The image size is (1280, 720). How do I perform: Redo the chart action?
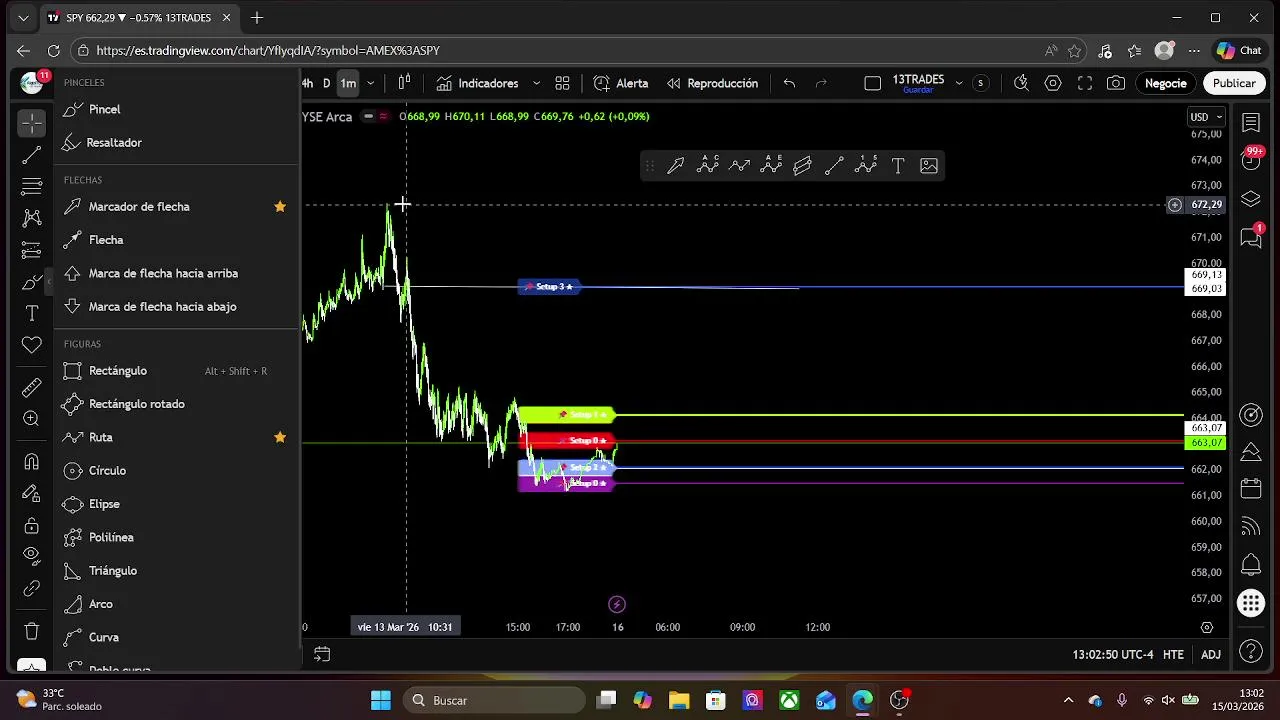click(821, 83)
